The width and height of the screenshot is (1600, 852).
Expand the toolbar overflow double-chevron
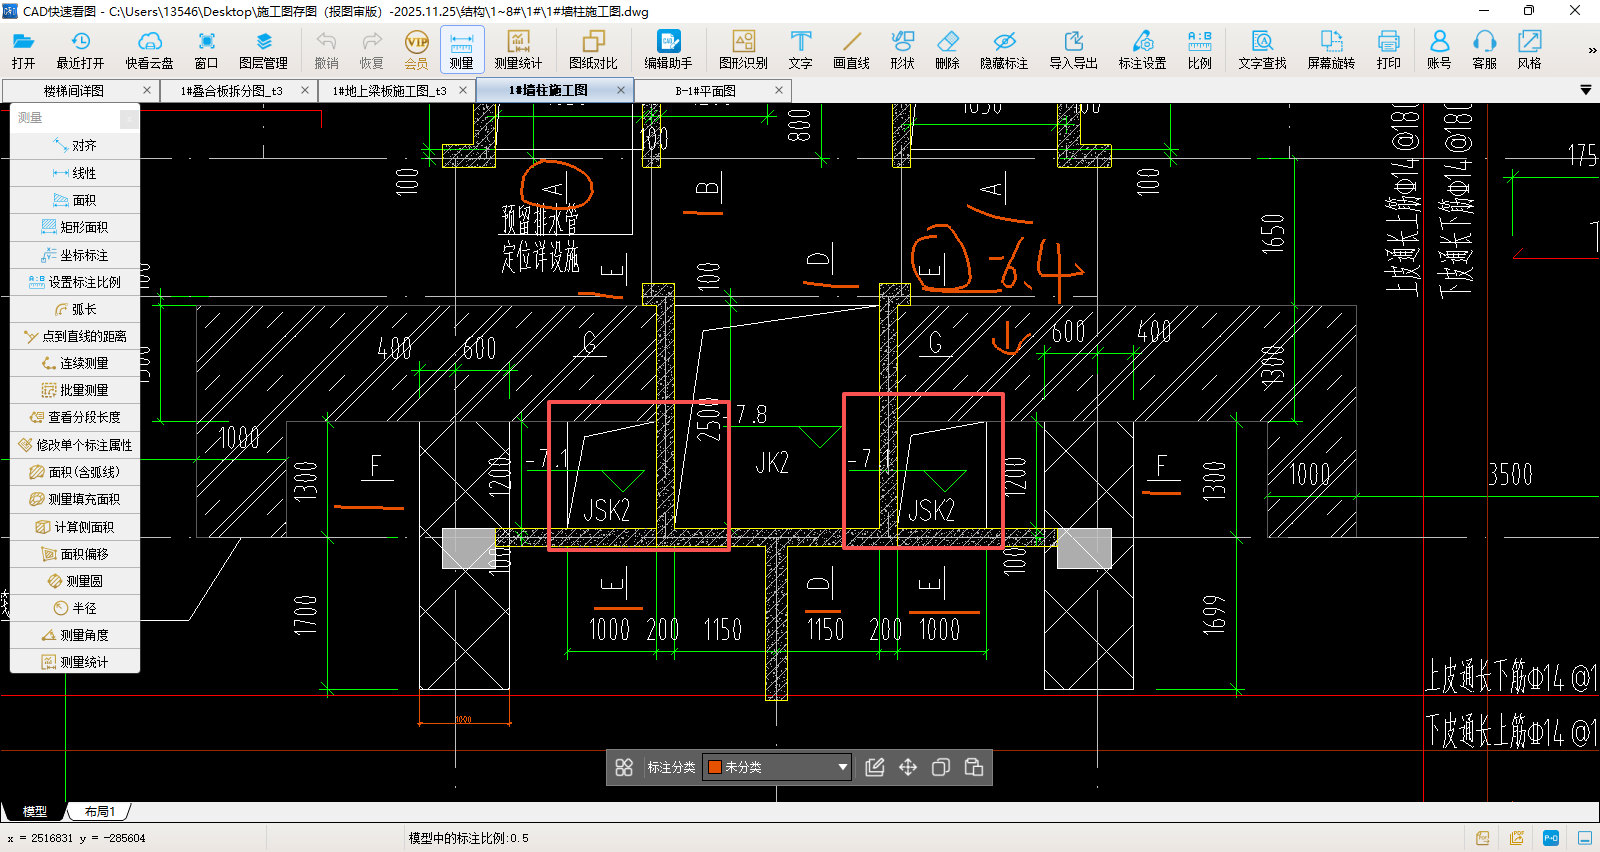[x=1592, y=50]
